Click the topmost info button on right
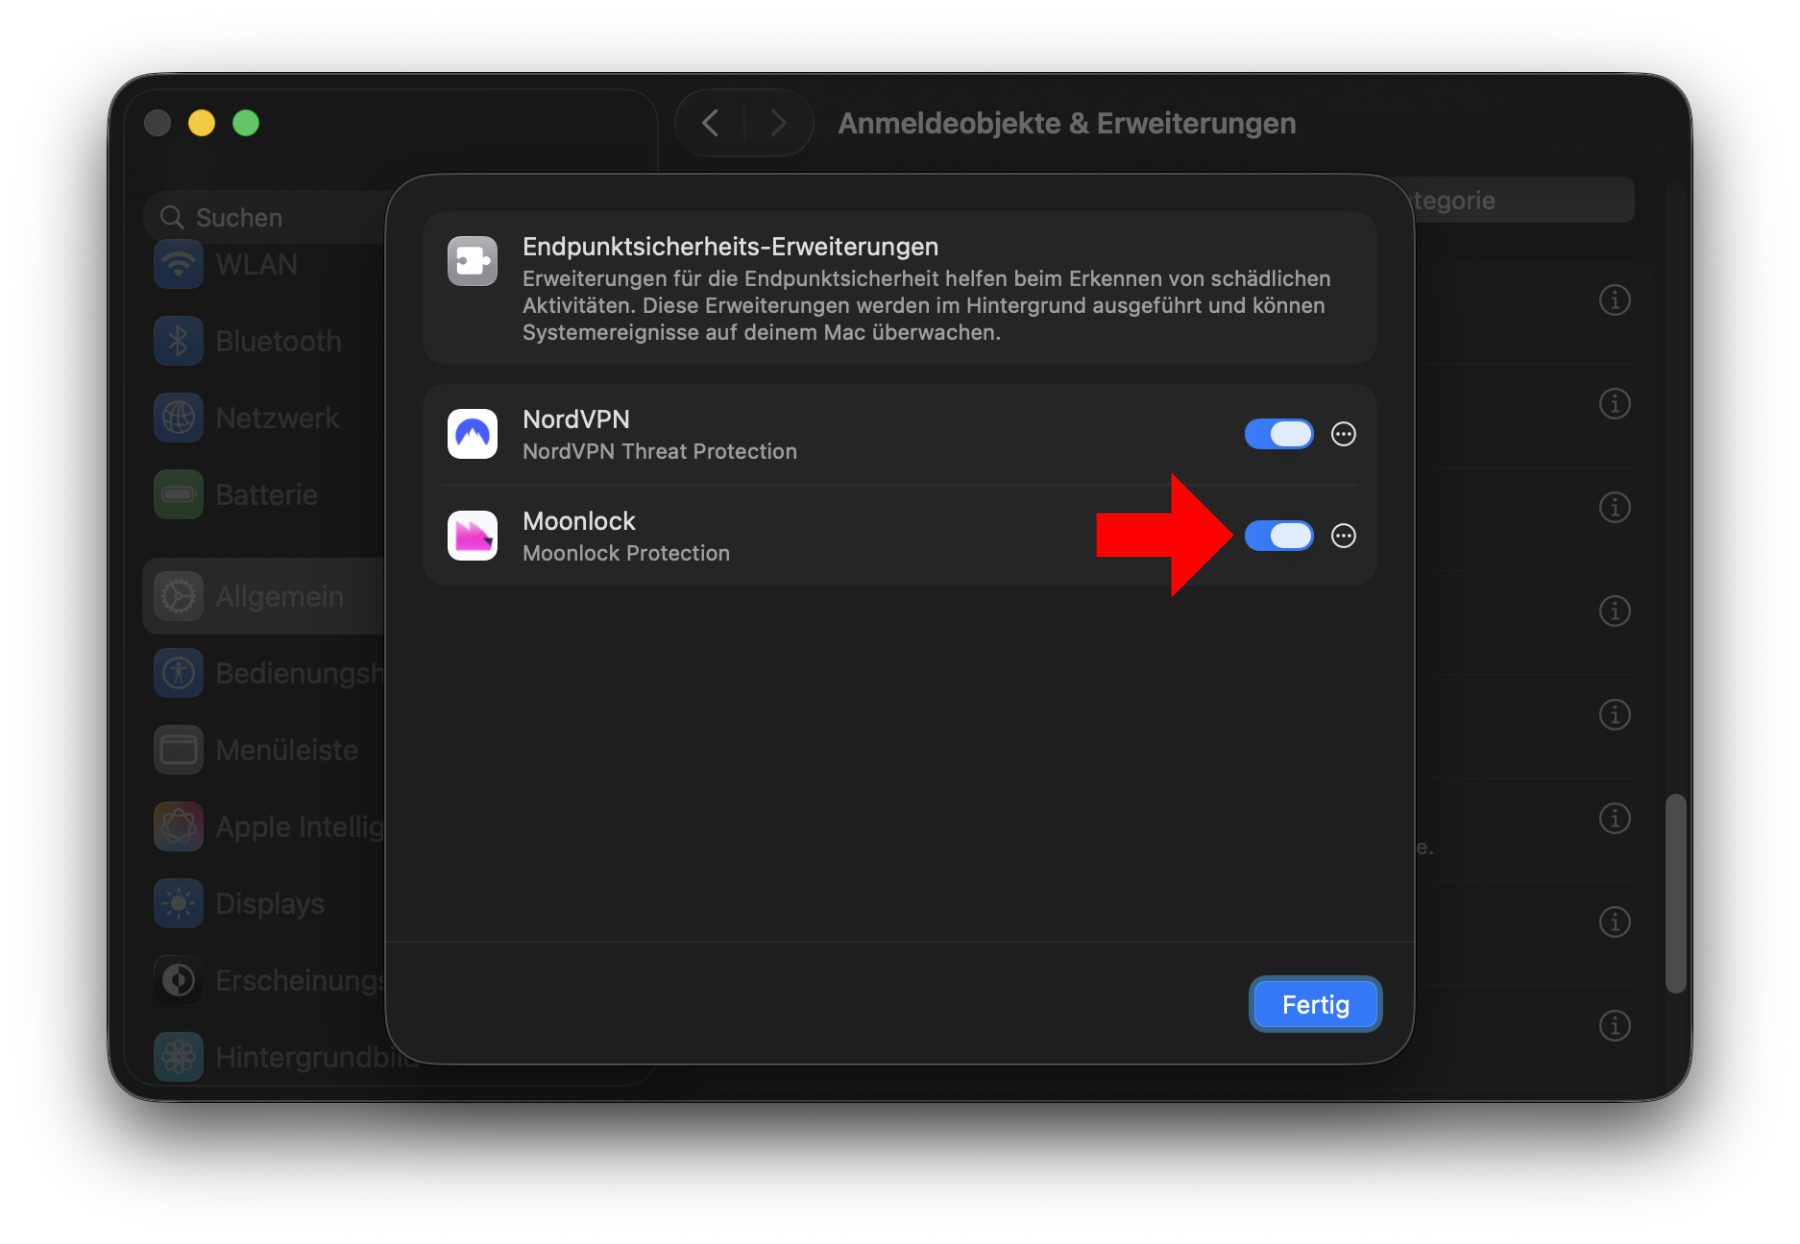The width and height of the screenshot is (1800, 1244). [1614, 300]
